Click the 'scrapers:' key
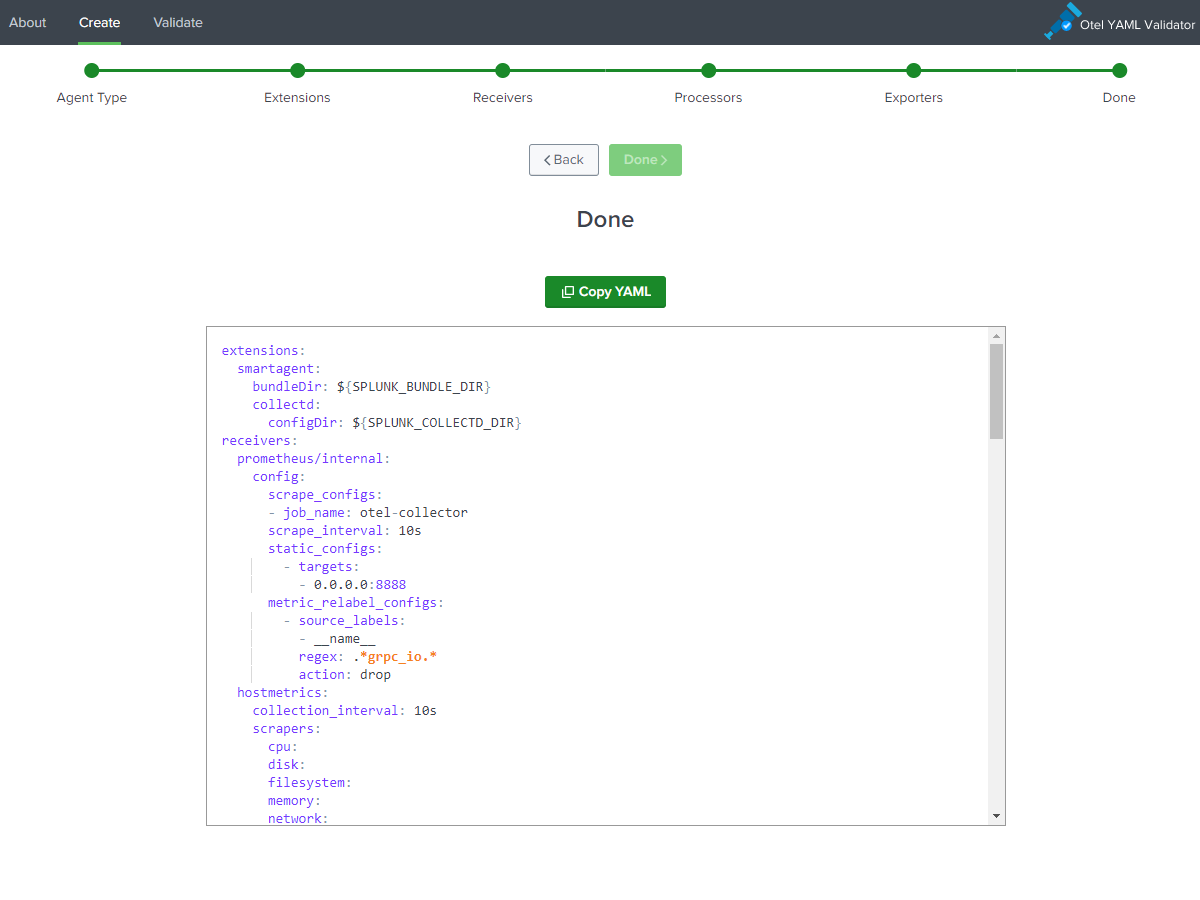Viewport: 1200px width, 900px height. coord(287,729)
